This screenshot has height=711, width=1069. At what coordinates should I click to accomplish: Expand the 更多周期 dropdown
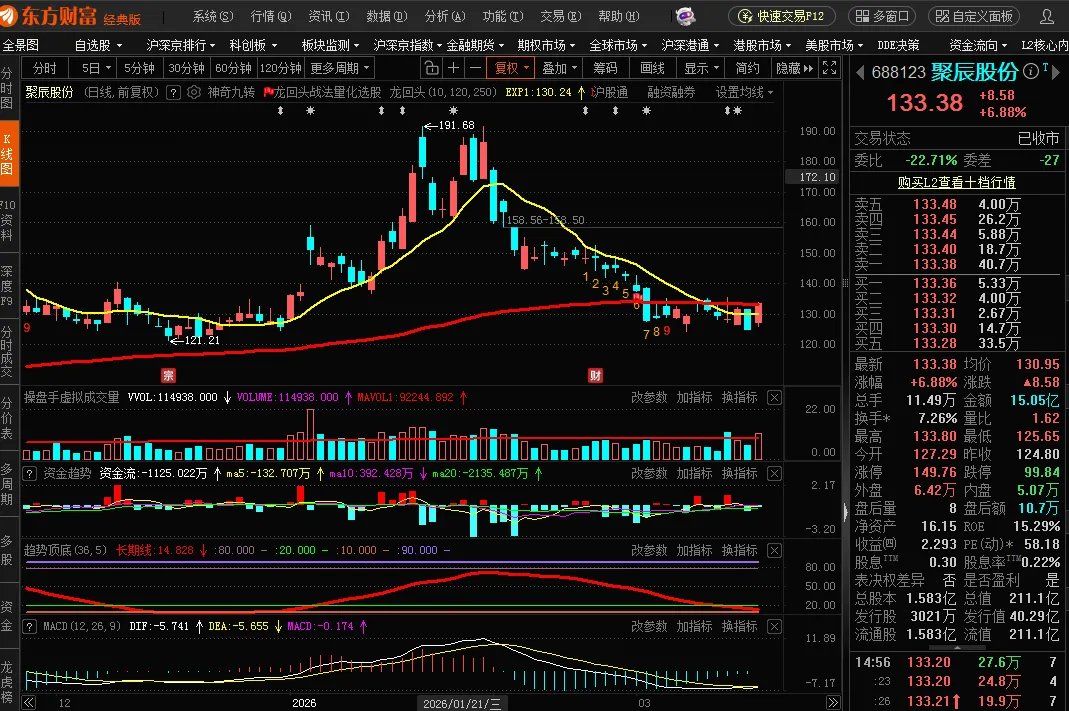point(340,68)
